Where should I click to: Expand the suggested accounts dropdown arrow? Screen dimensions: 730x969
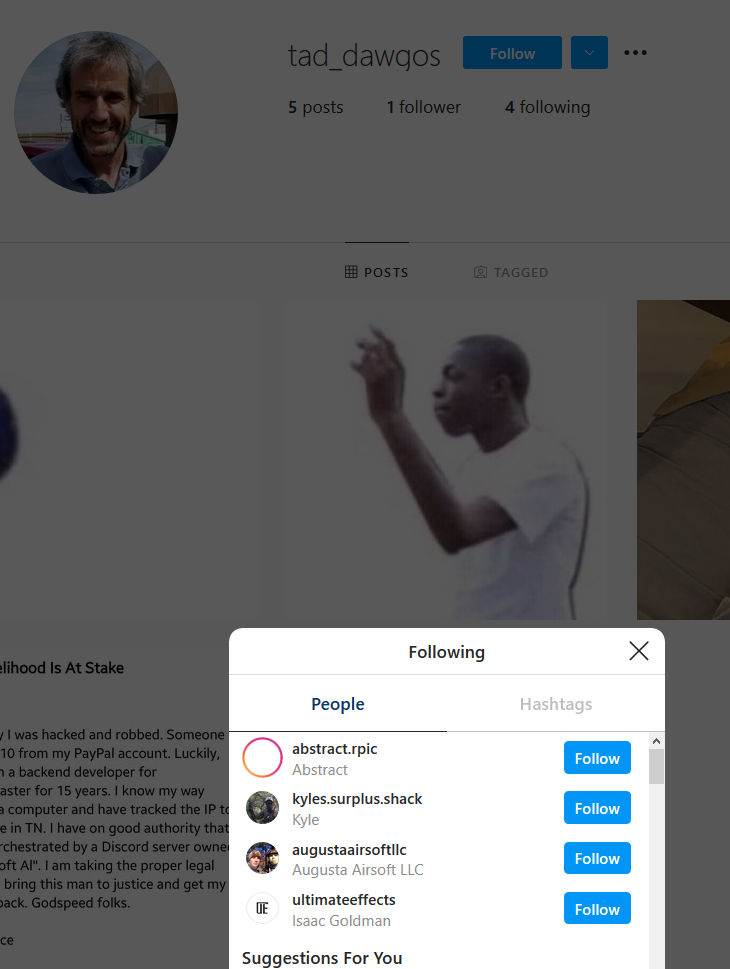pyautogui.click(x=589, y=53)
